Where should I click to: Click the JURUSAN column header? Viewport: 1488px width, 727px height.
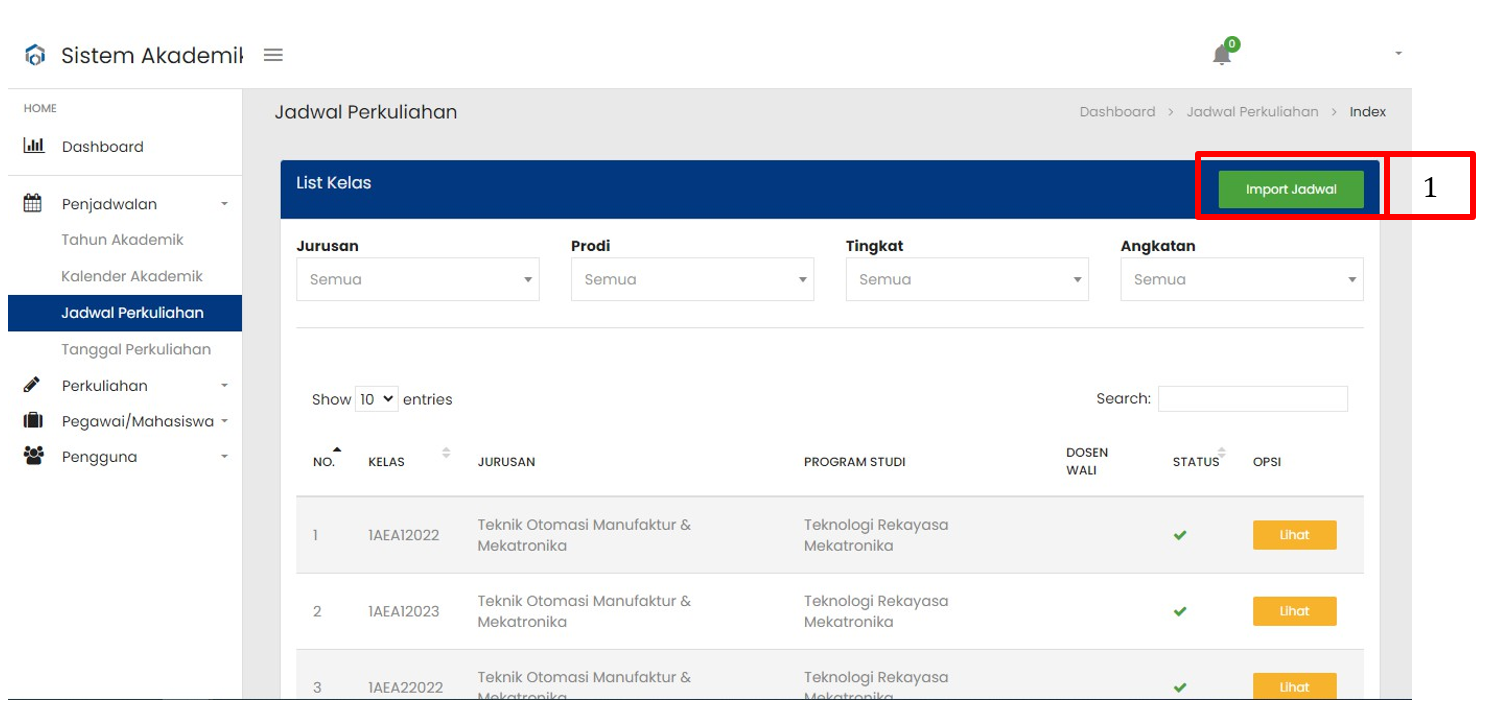pyautogui.click(x=506, y=462)
